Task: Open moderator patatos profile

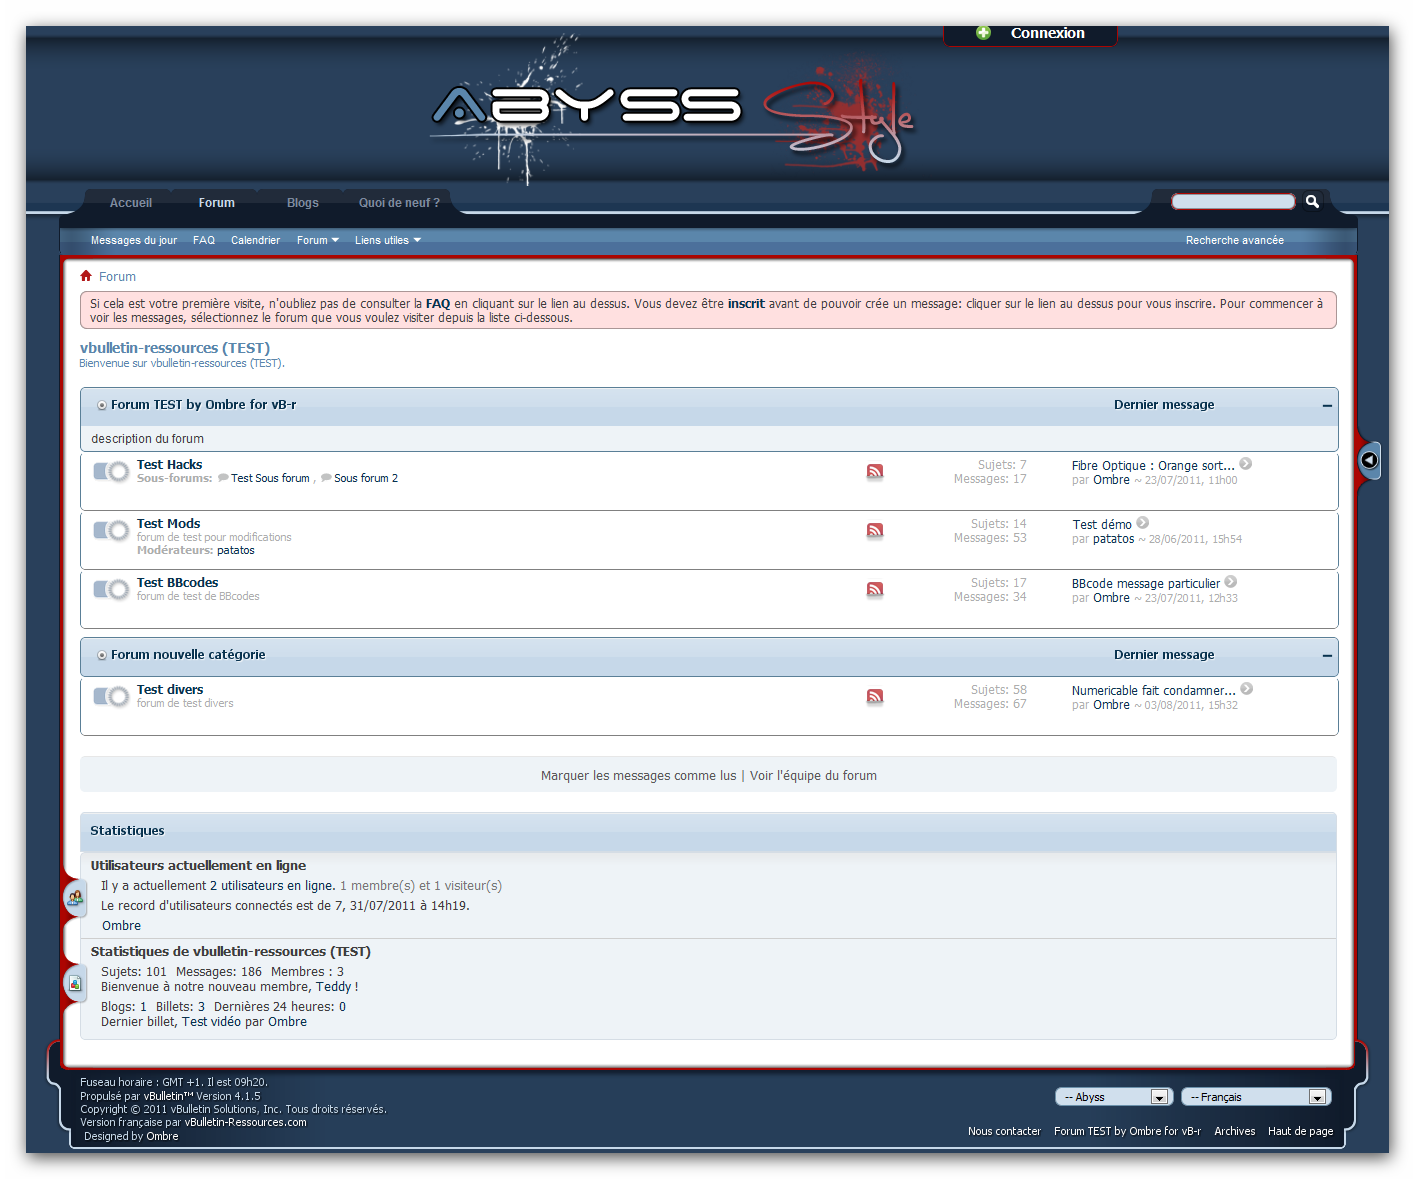Action: point(236,550)
